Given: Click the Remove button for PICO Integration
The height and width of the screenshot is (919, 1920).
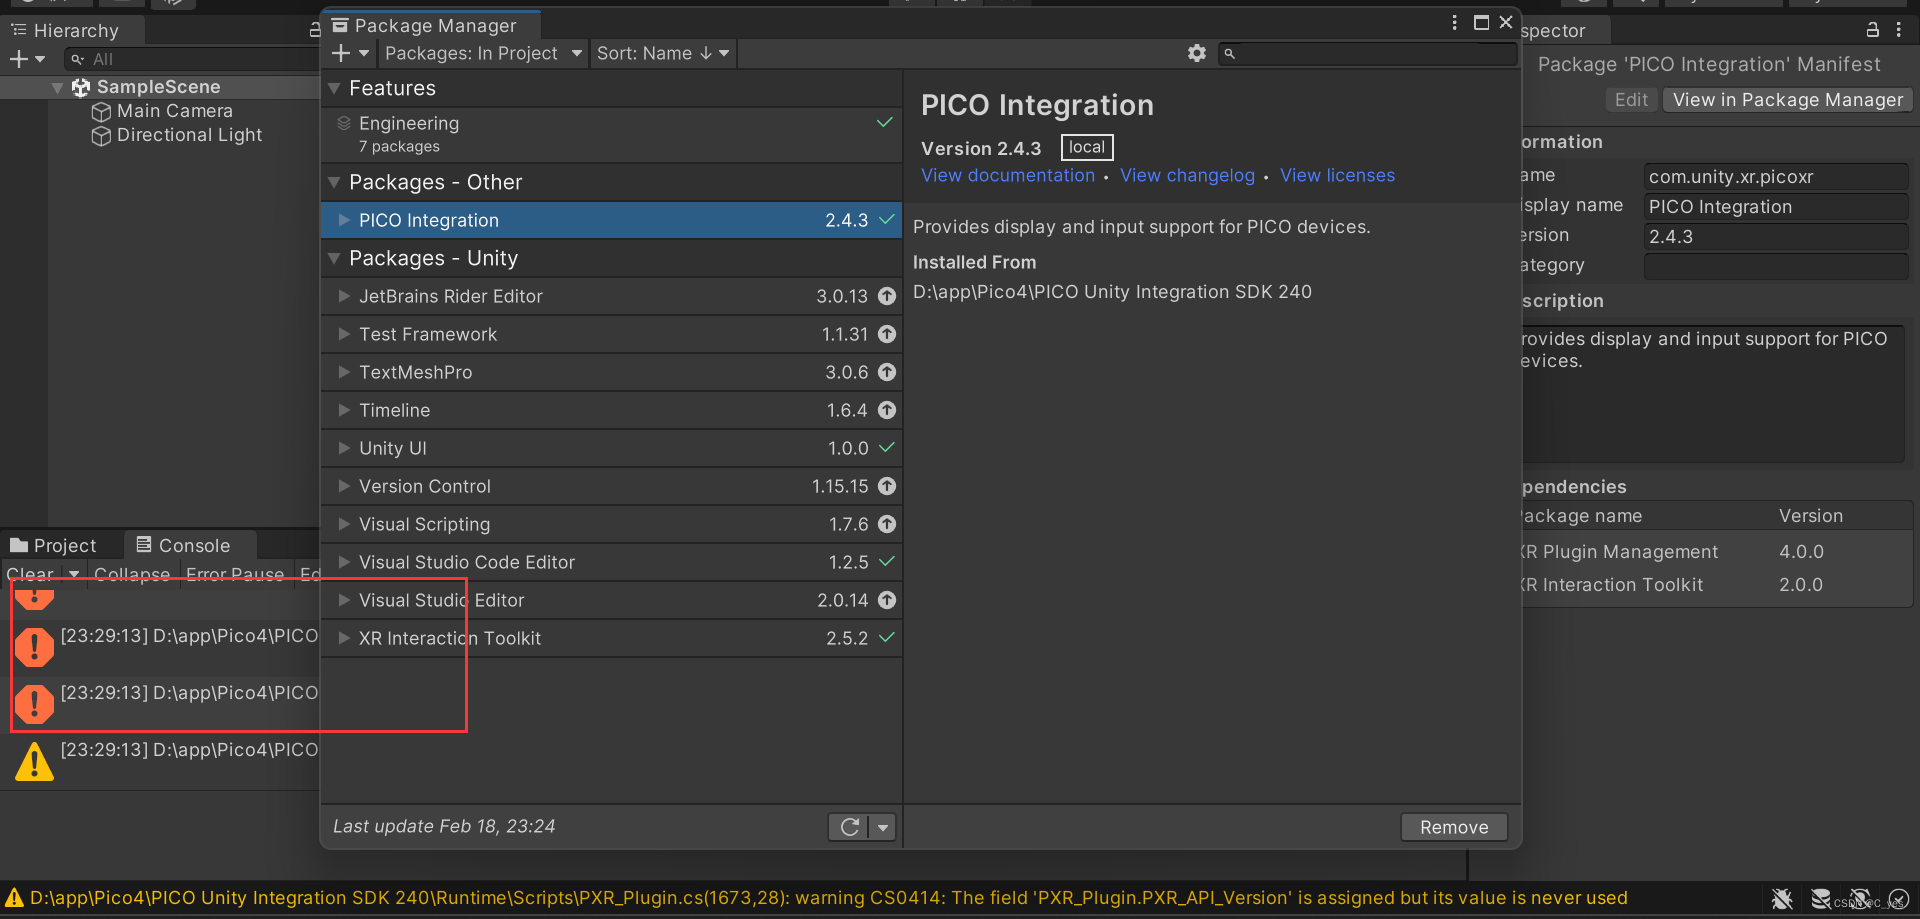Looking at the screenshot, I should click(x=1453, y=827).
